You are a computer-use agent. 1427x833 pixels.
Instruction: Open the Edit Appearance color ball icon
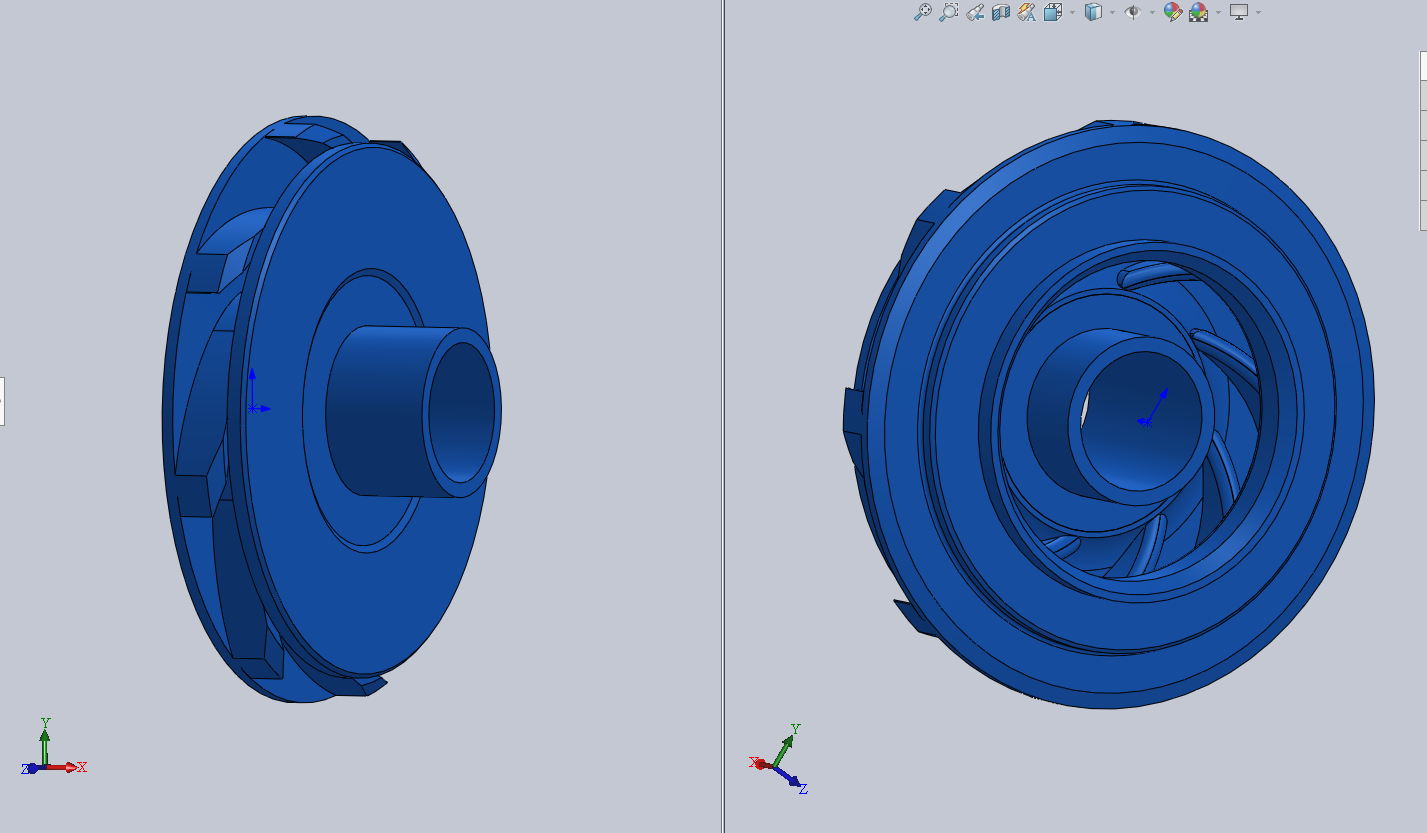click(1173, 12)
